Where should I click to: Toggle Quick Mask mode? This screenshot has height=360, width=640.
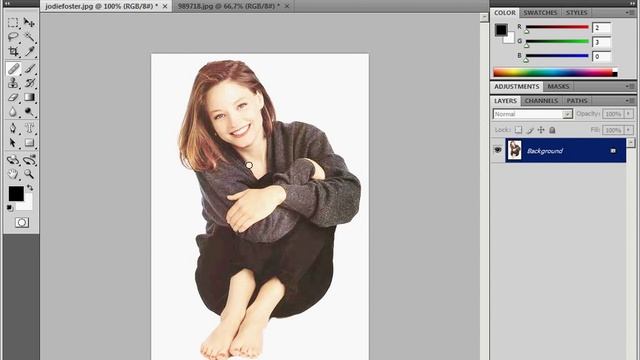click(x=22, y=222)
